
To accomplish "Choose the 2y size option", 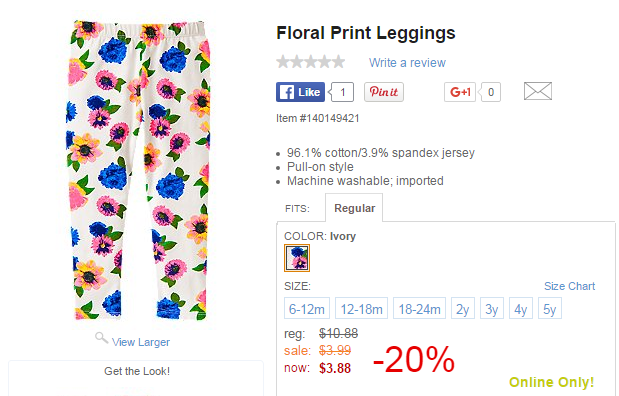I will pyautogui.click(x=463, y=308).
